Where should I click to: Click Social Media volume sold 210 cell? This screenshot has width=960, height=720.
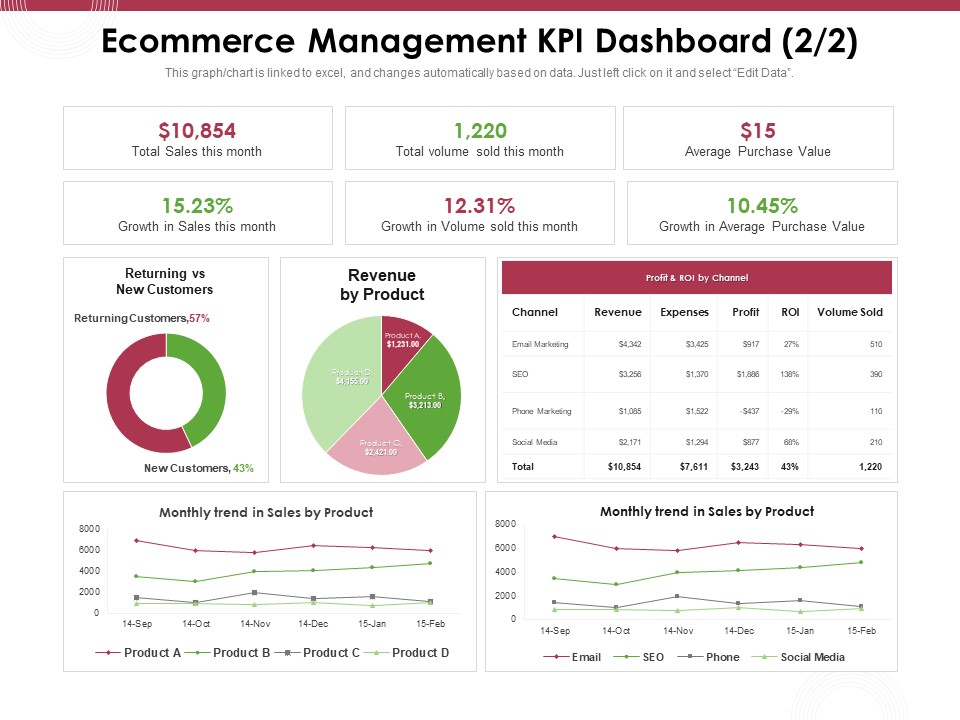click(876, 442)
